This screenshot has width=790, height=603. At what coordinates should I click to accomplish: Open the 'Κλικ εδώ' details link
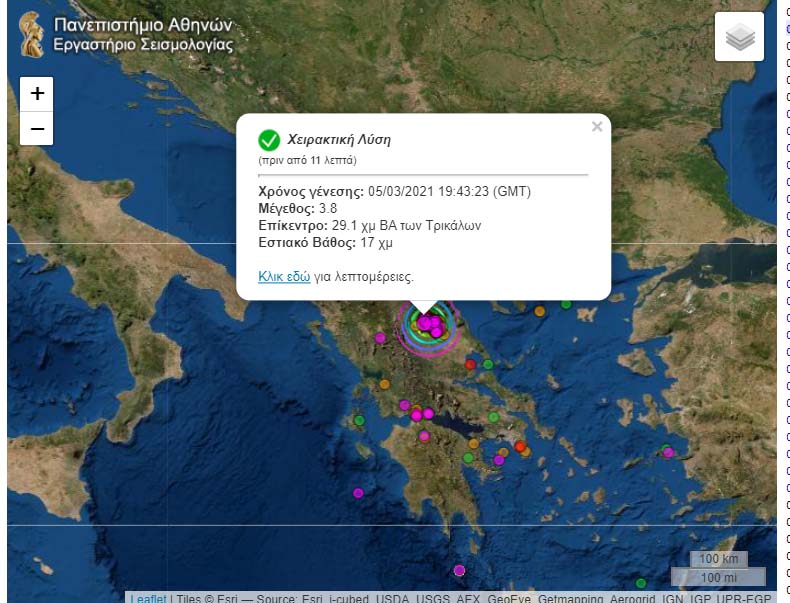[284, 277]
